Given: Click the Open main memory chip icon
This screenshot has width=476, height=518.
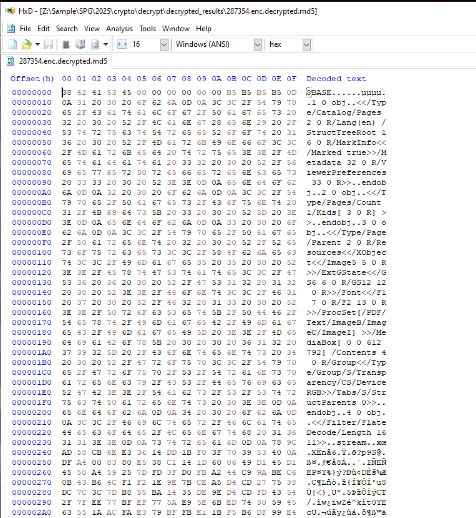Looking at the screenshot, I should click(66, 44).
